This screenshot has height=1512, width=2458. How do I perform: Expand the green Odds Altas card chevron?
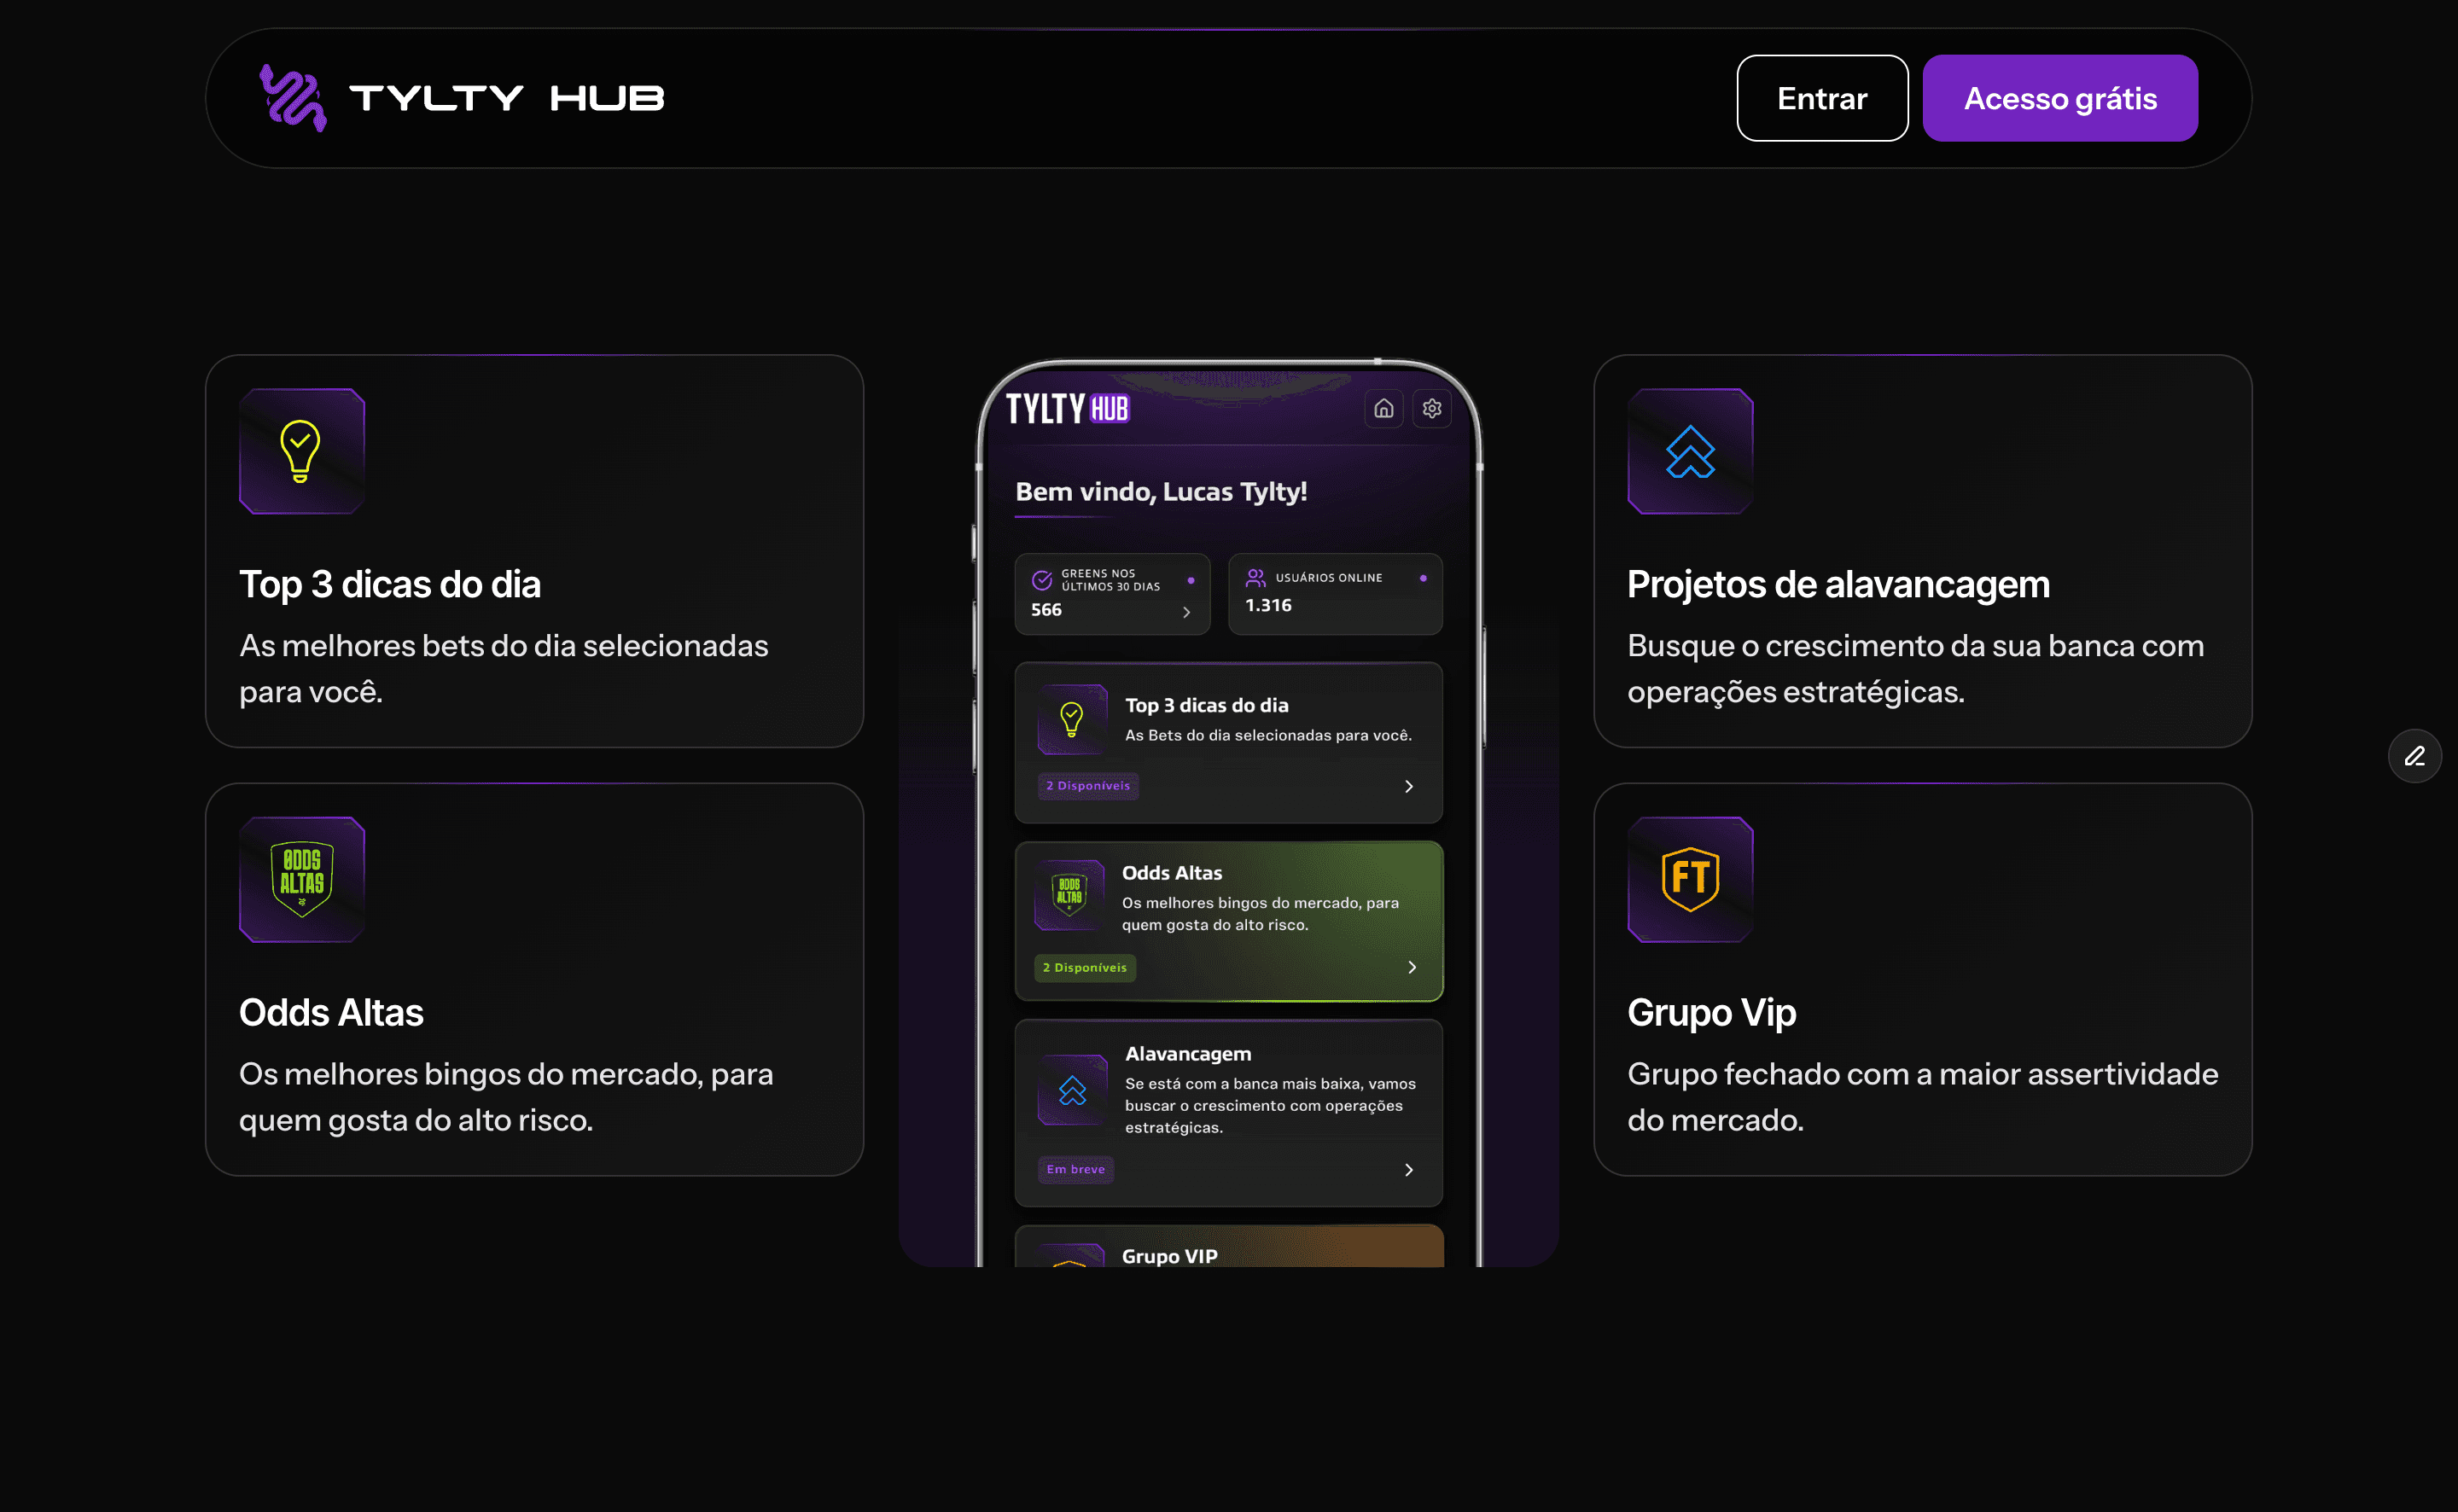pyautogui.click(x=1411, y=967)
